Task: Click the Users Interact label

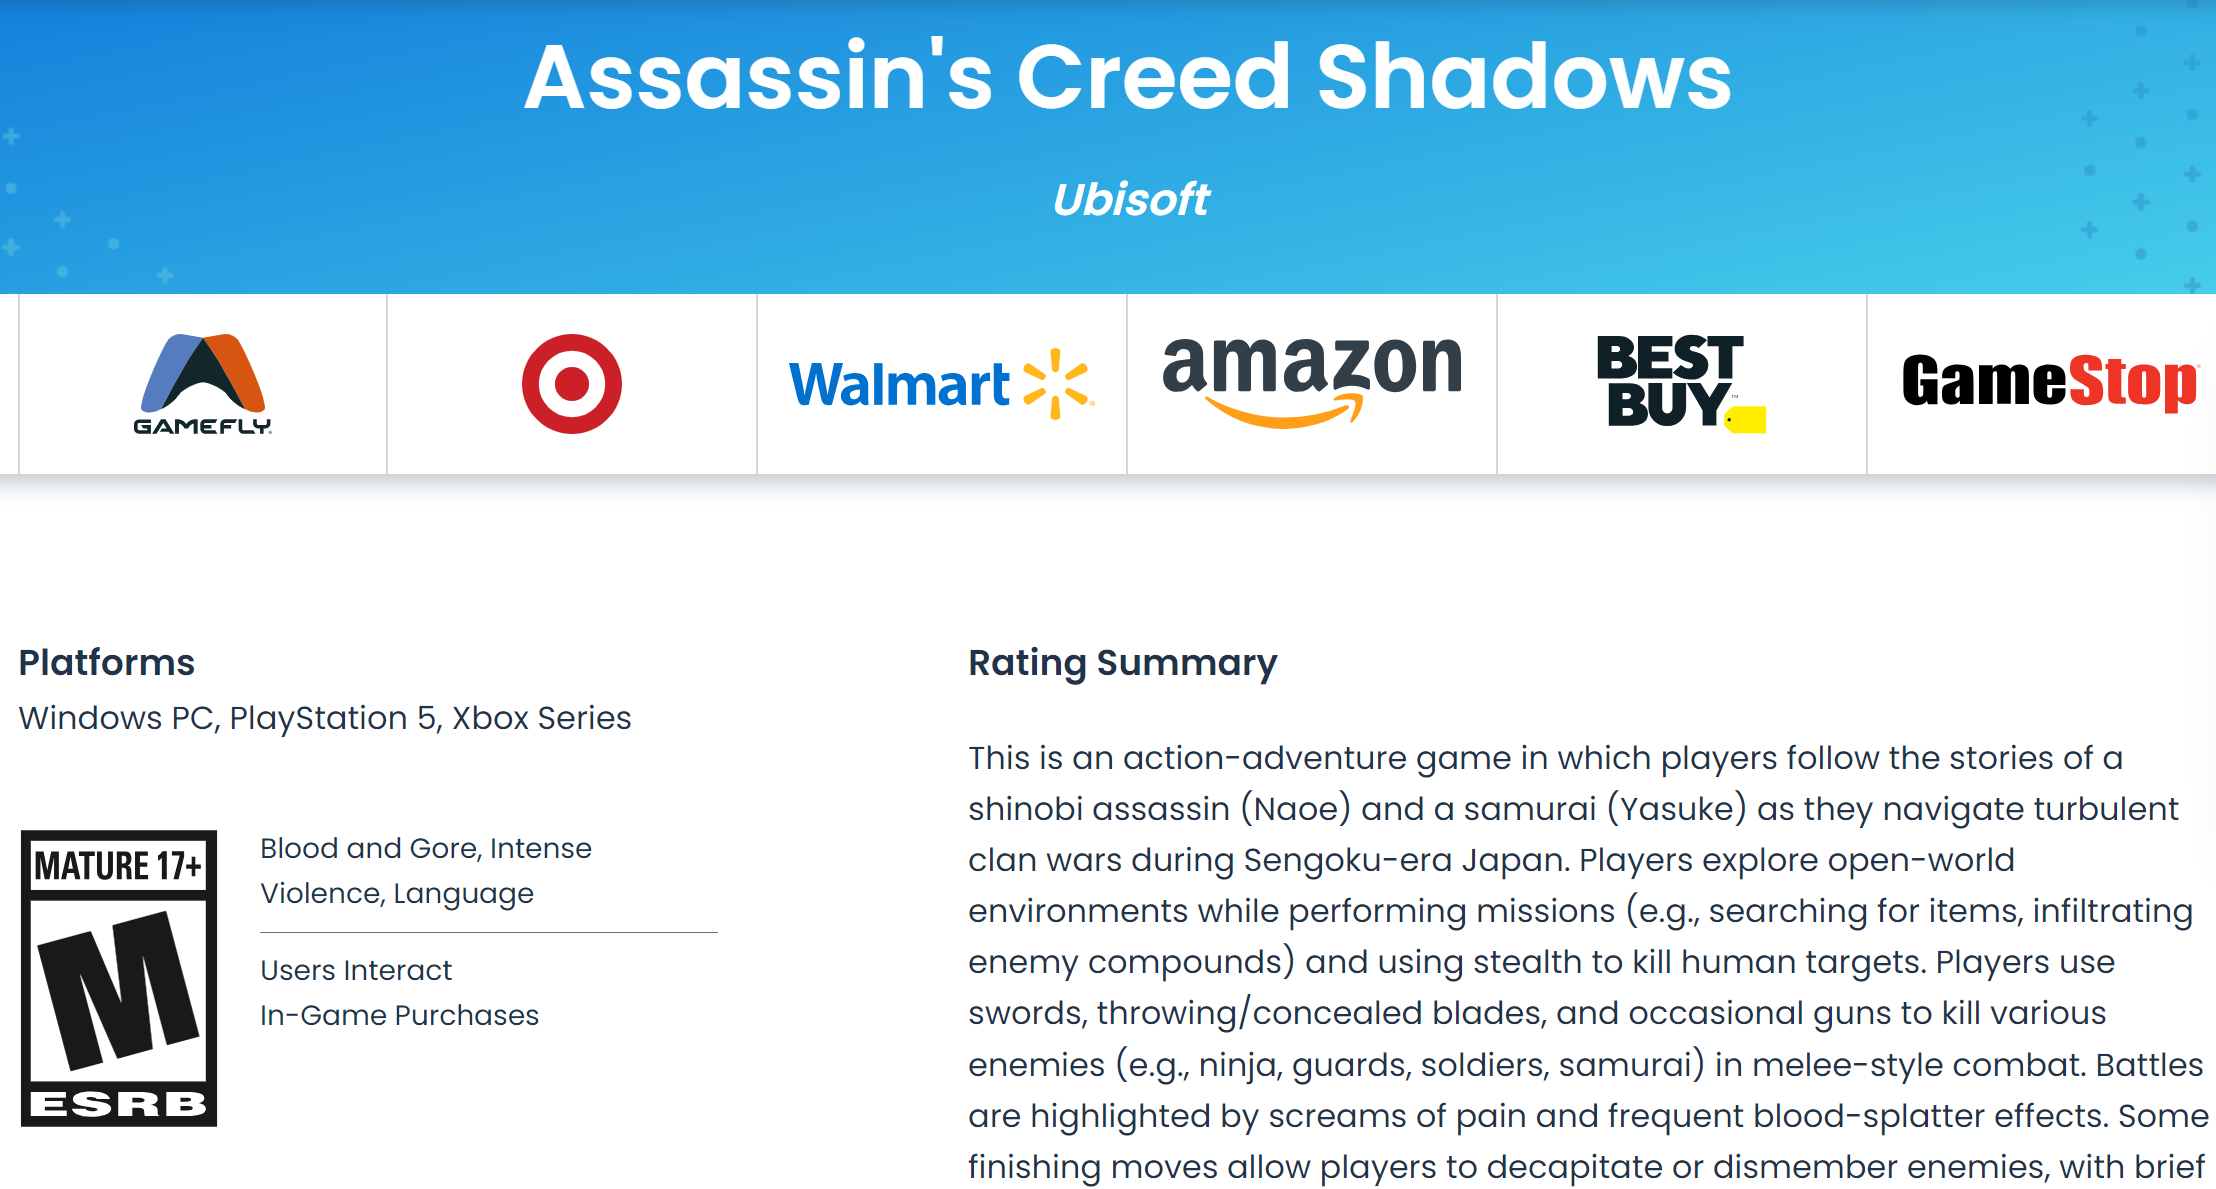Action: click(x=356, y=970)
